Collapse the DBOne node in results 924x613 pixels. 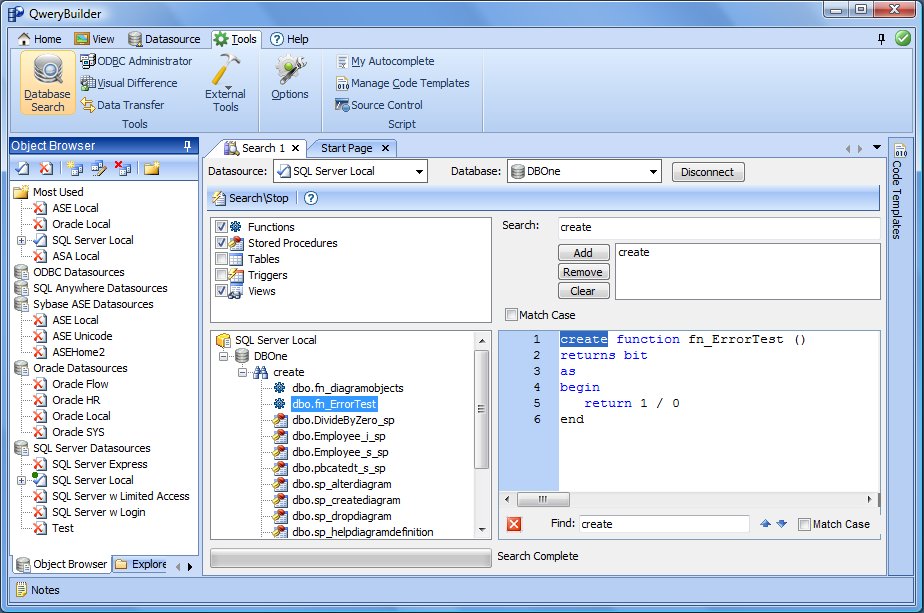[223, 356]
